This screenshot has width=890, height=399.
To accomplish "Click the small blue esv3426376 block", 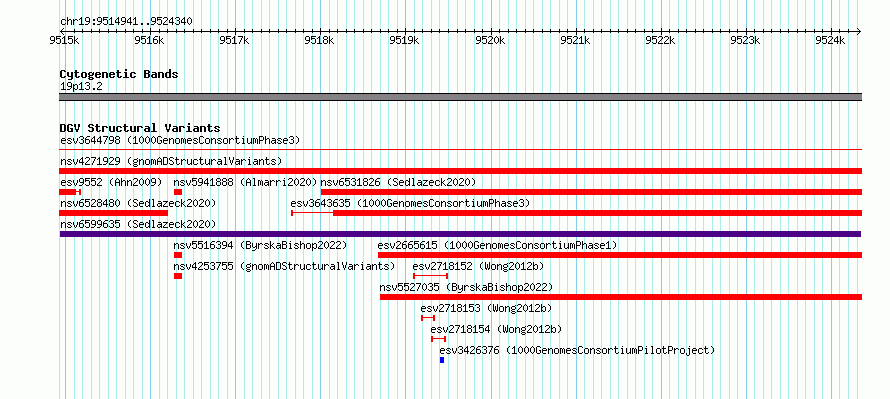I will pos(442,360).
